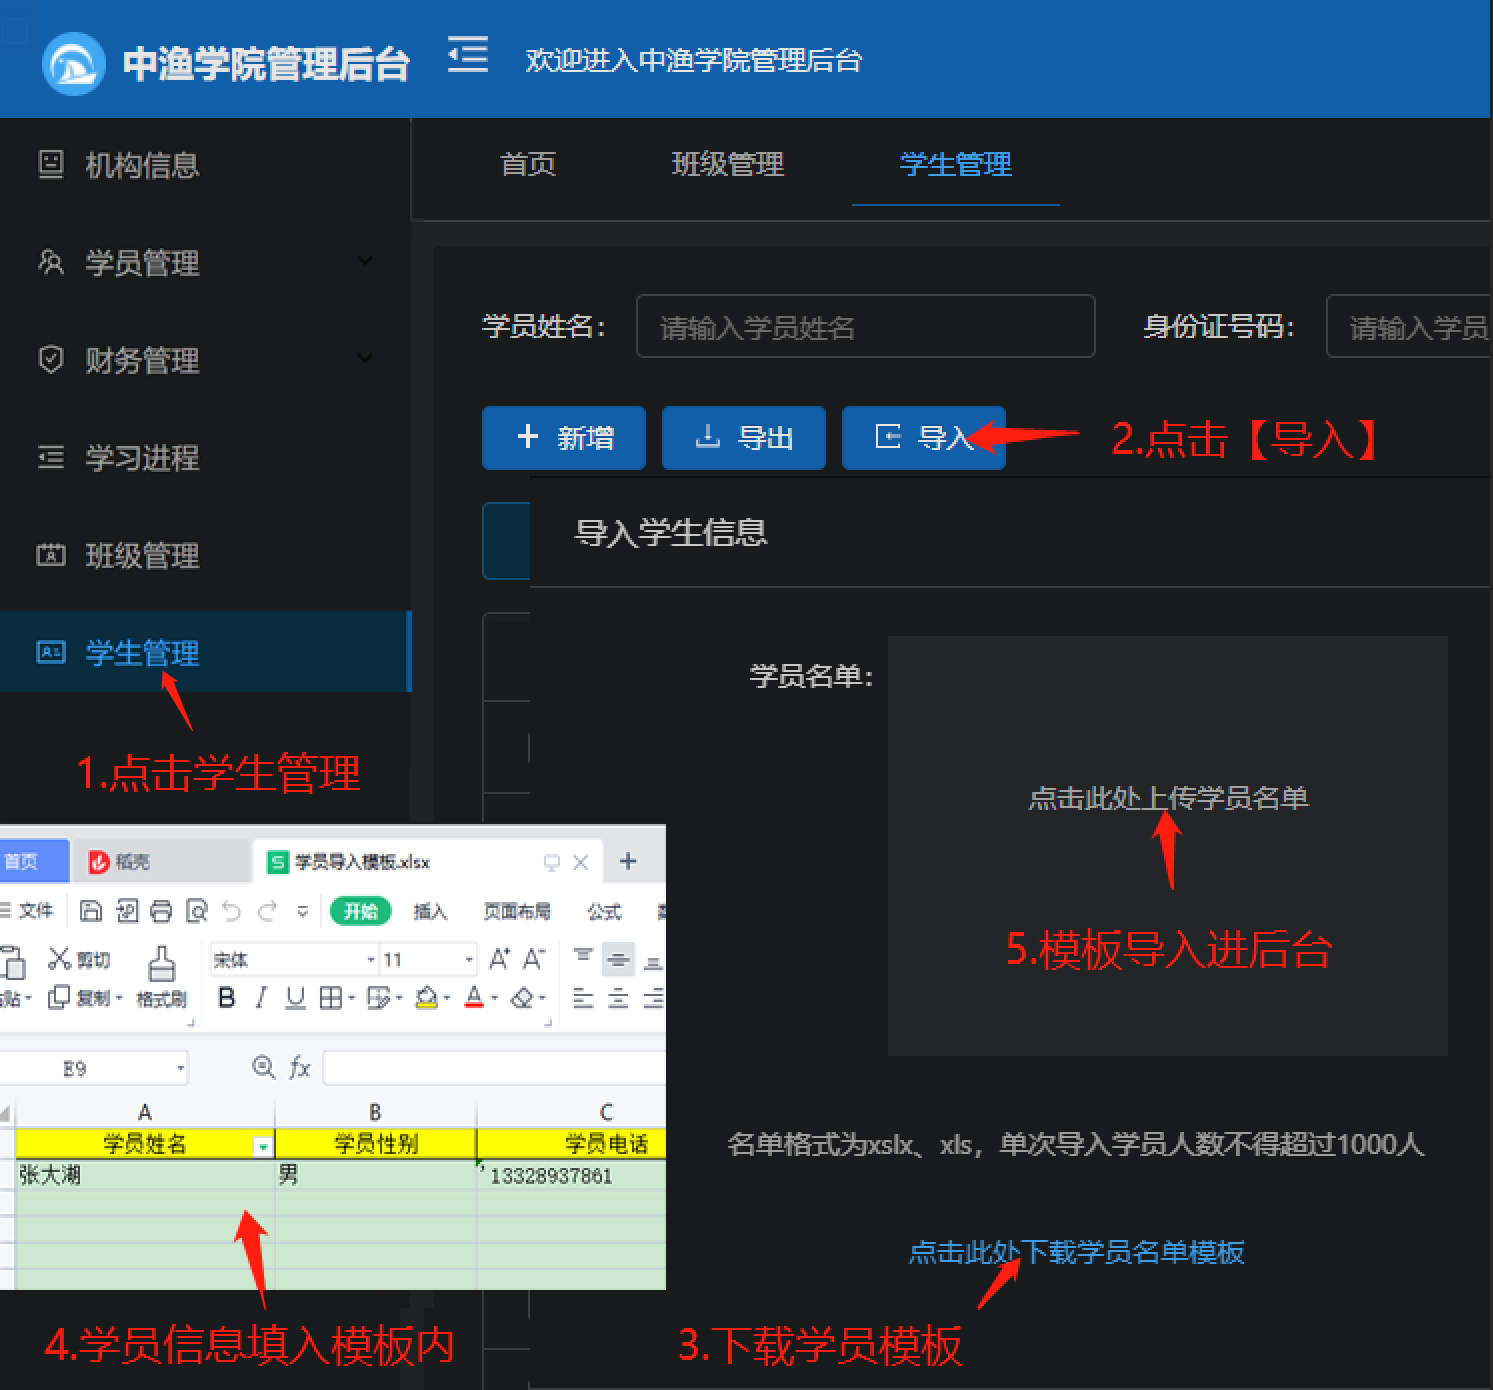The width and height of the screenshot is (1493, 1390).
Task: Select 学生管理 in the sidebar
Action: pos(205,652)
